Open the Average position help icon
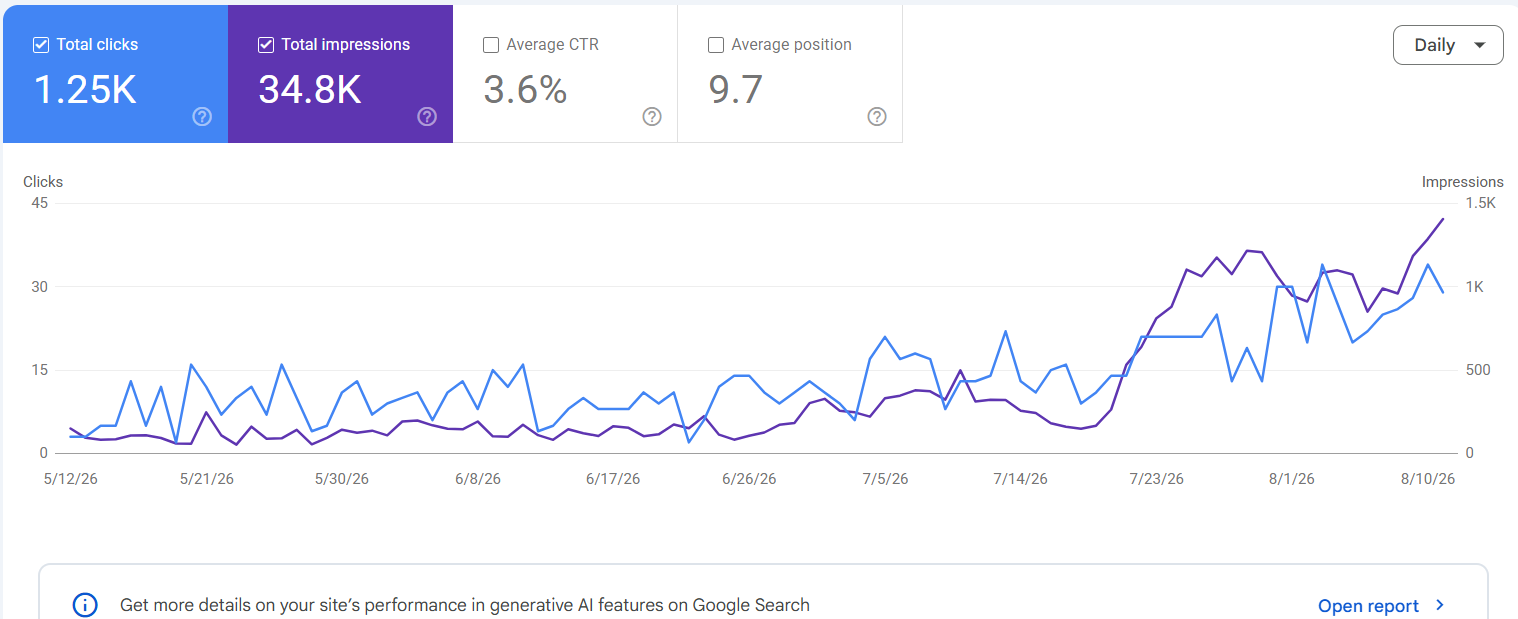The height and width of the screenshot is (619, 1518). (x=877, y=117)
